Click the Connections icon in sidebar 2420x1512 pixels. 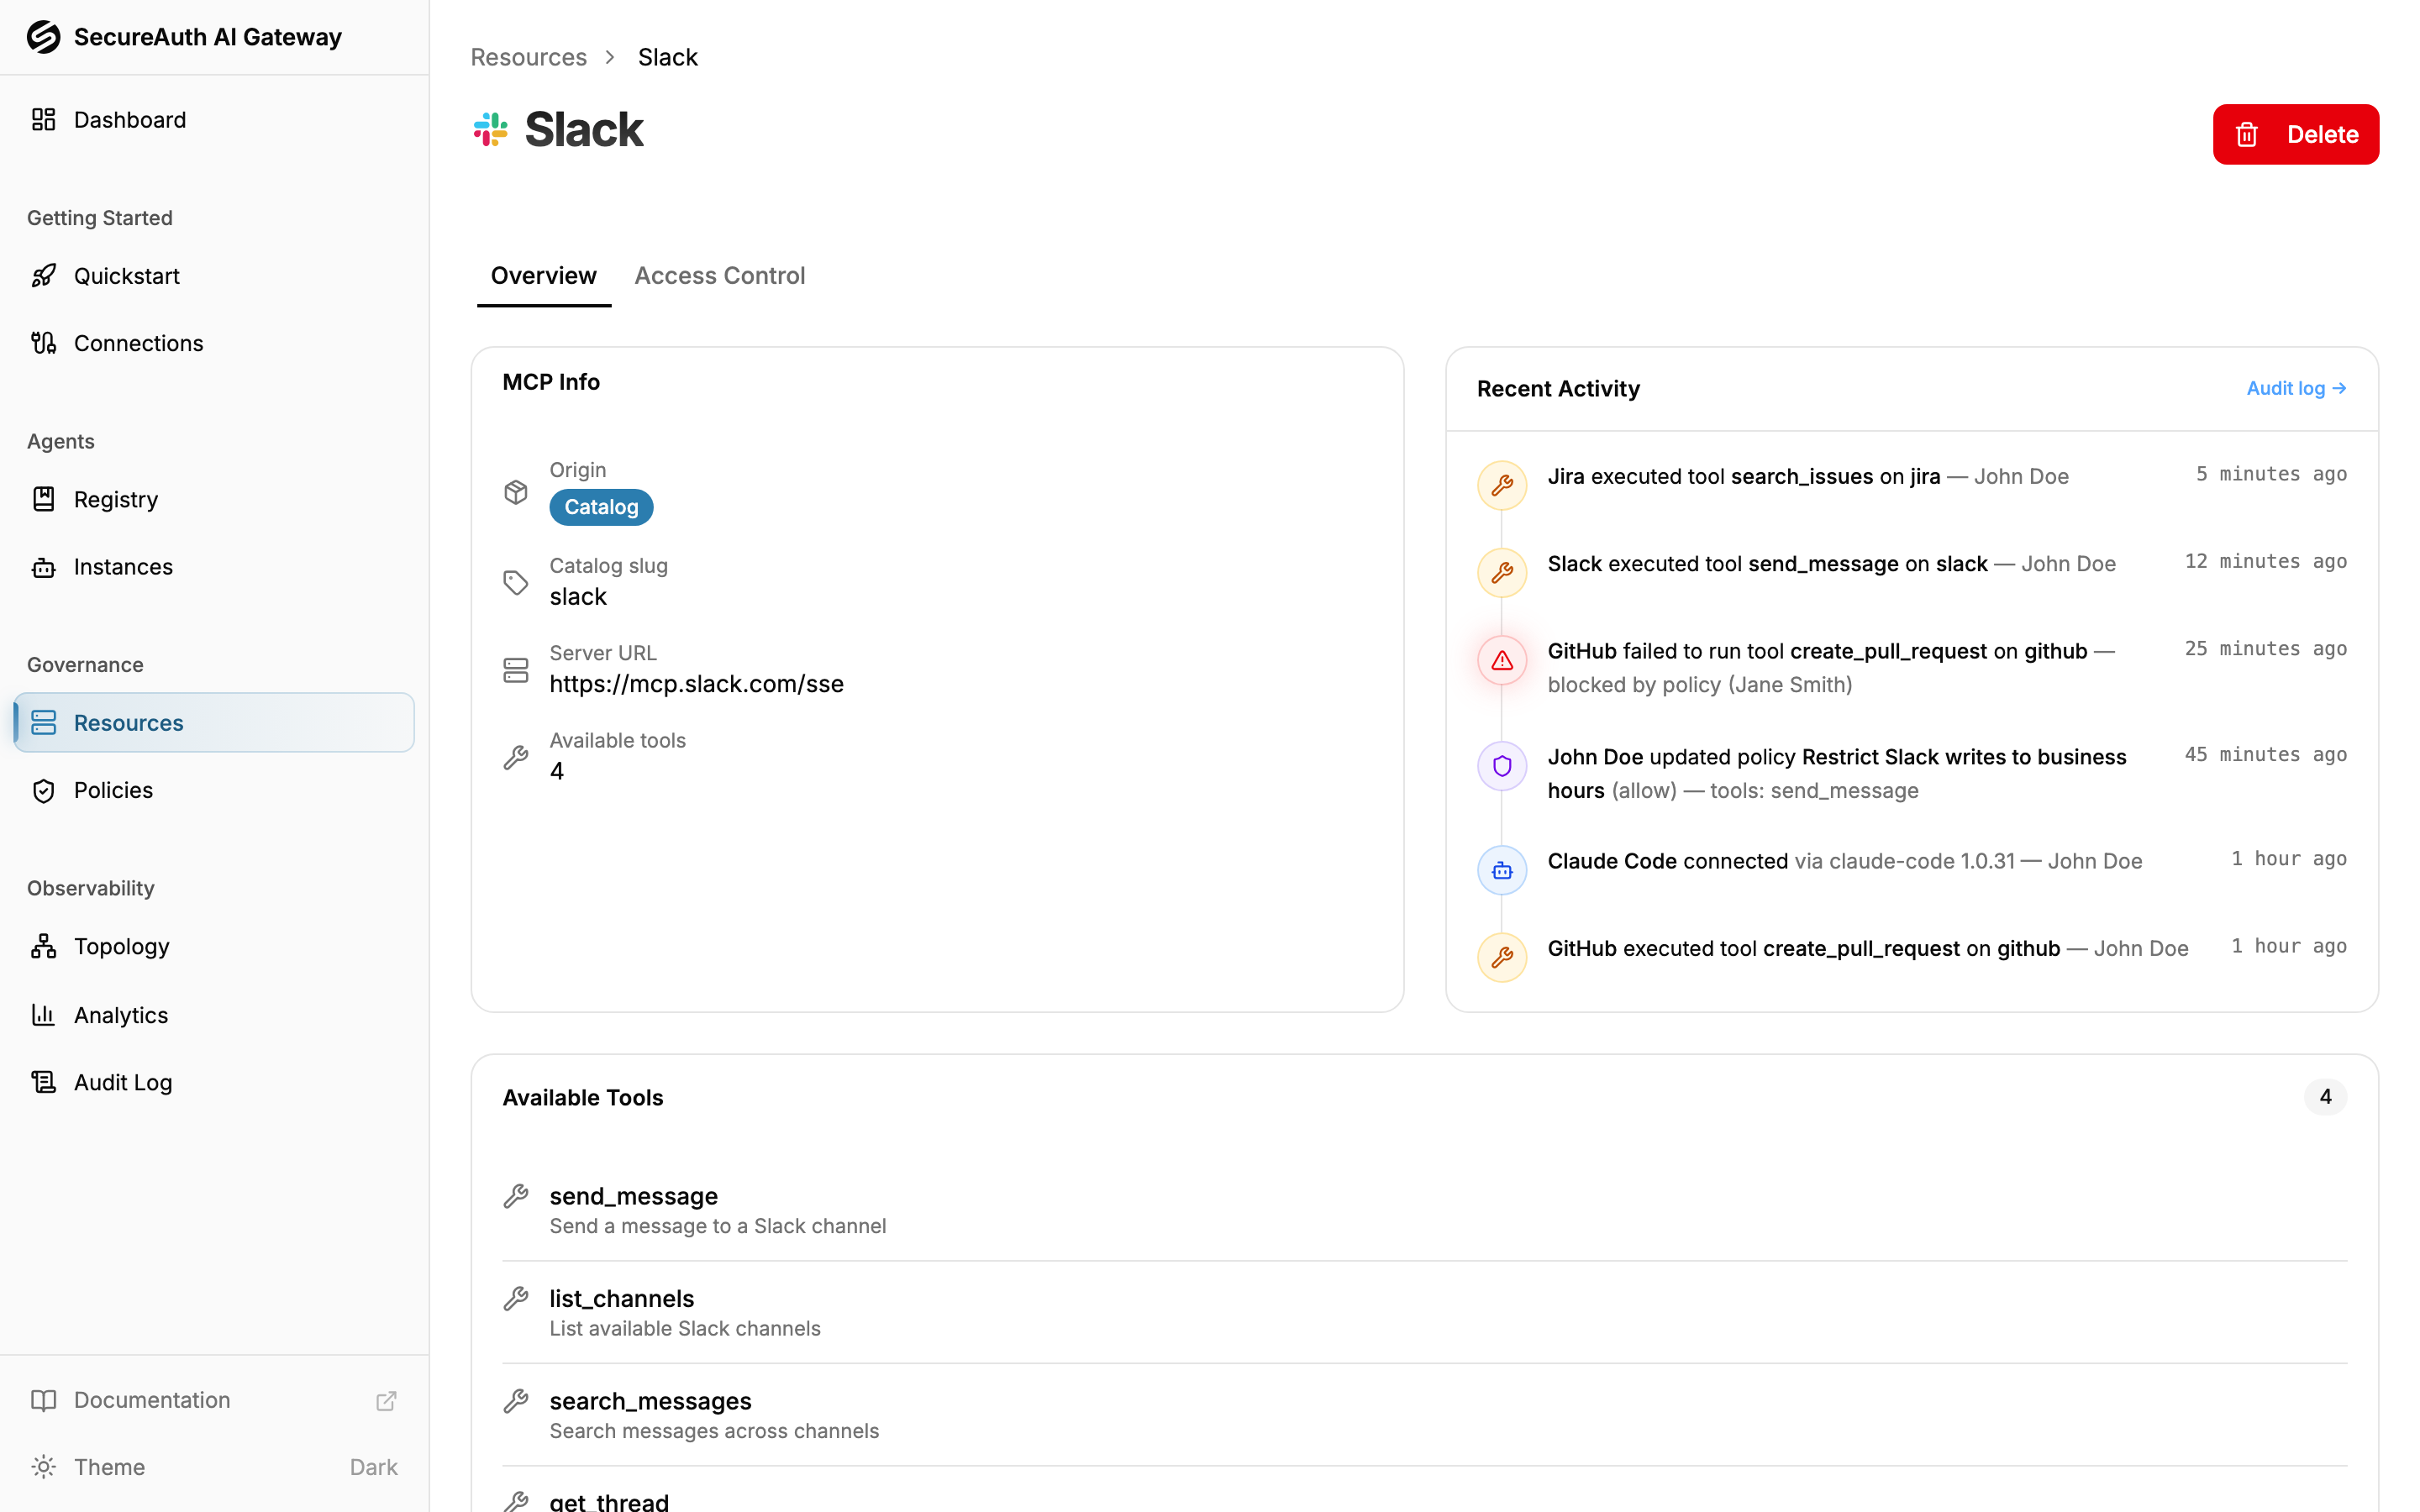43,343
